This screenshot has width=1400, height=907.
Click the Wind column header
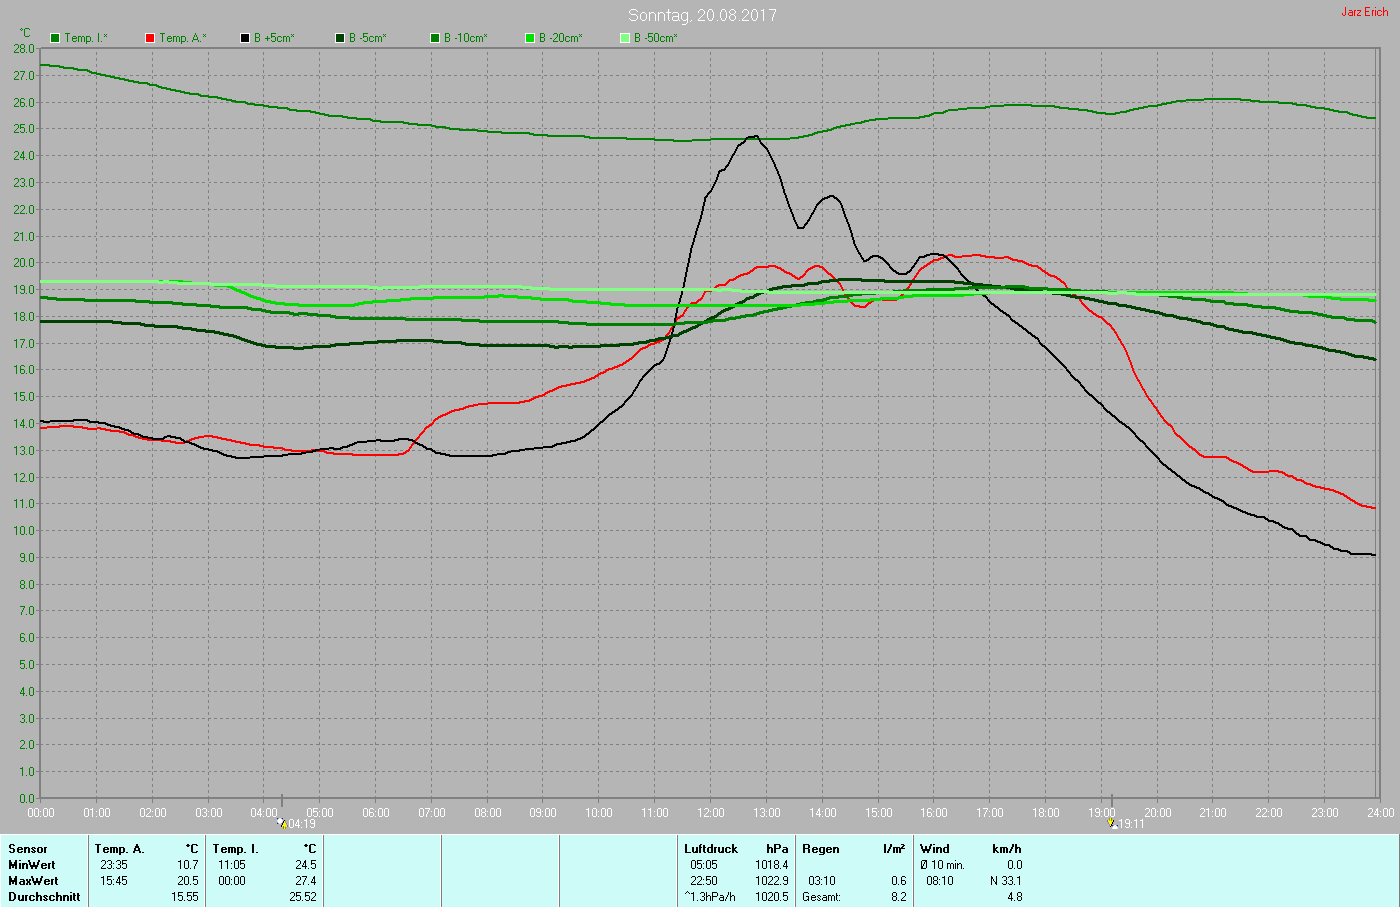pos(935,849)
